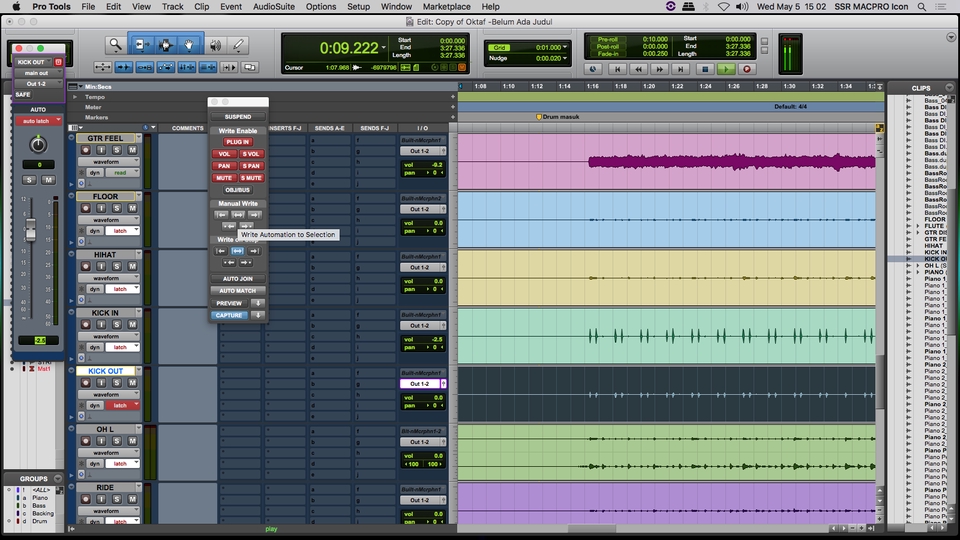The image size is (960, 540).
Task: Open the GROUPS list popup menu
Action: 58,479
